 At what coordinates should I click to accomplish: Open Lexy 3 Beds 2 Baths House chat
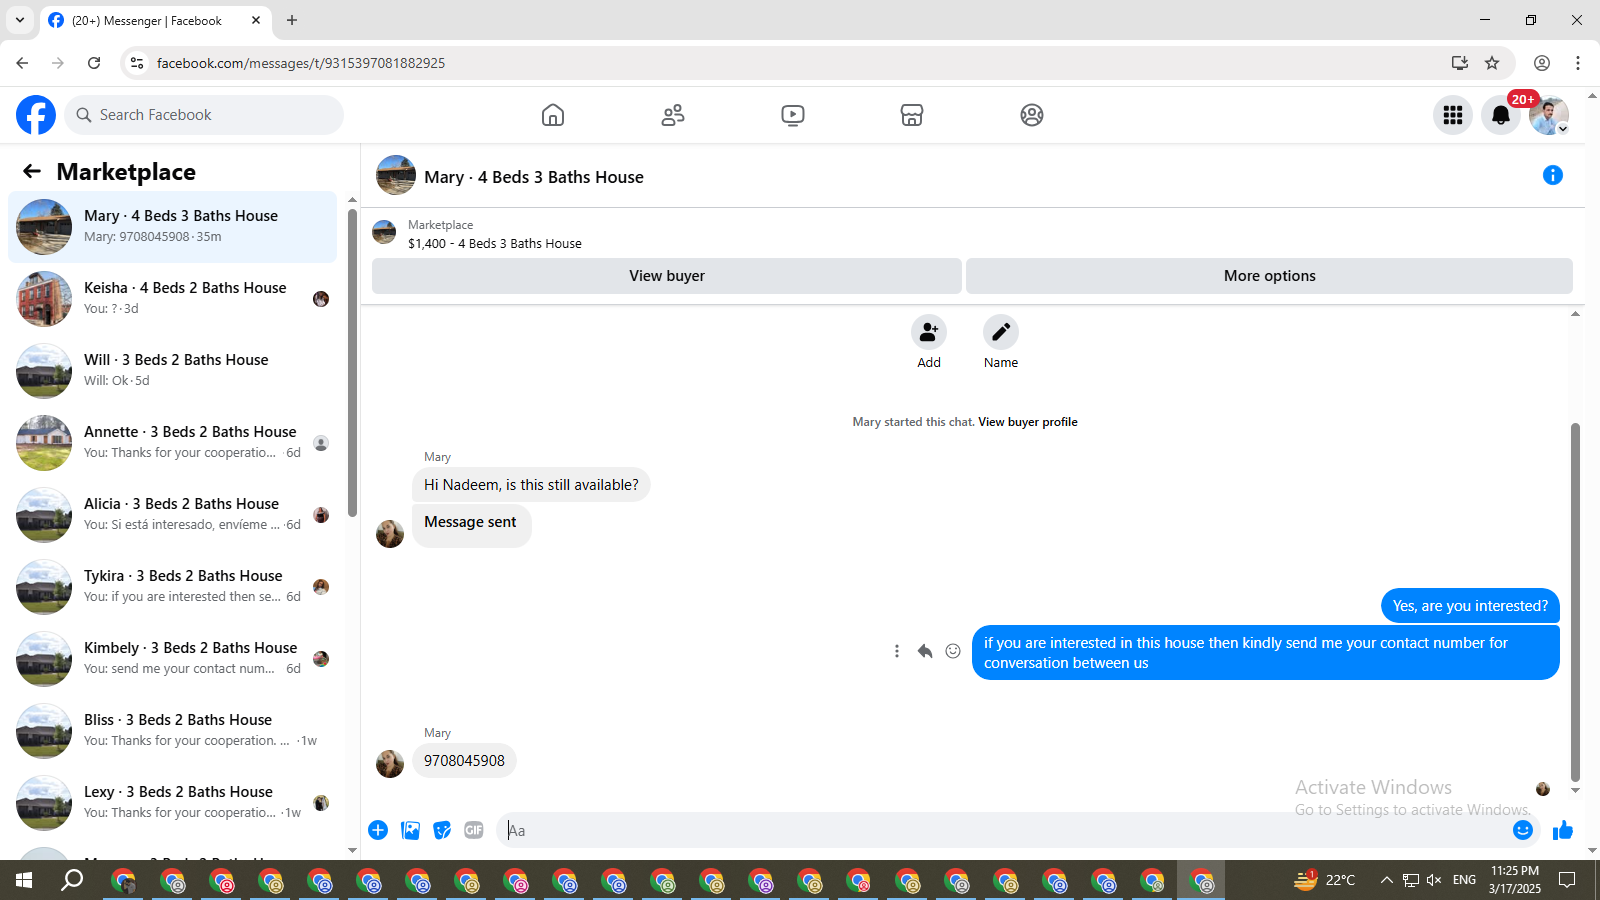[x=172, y=803]
